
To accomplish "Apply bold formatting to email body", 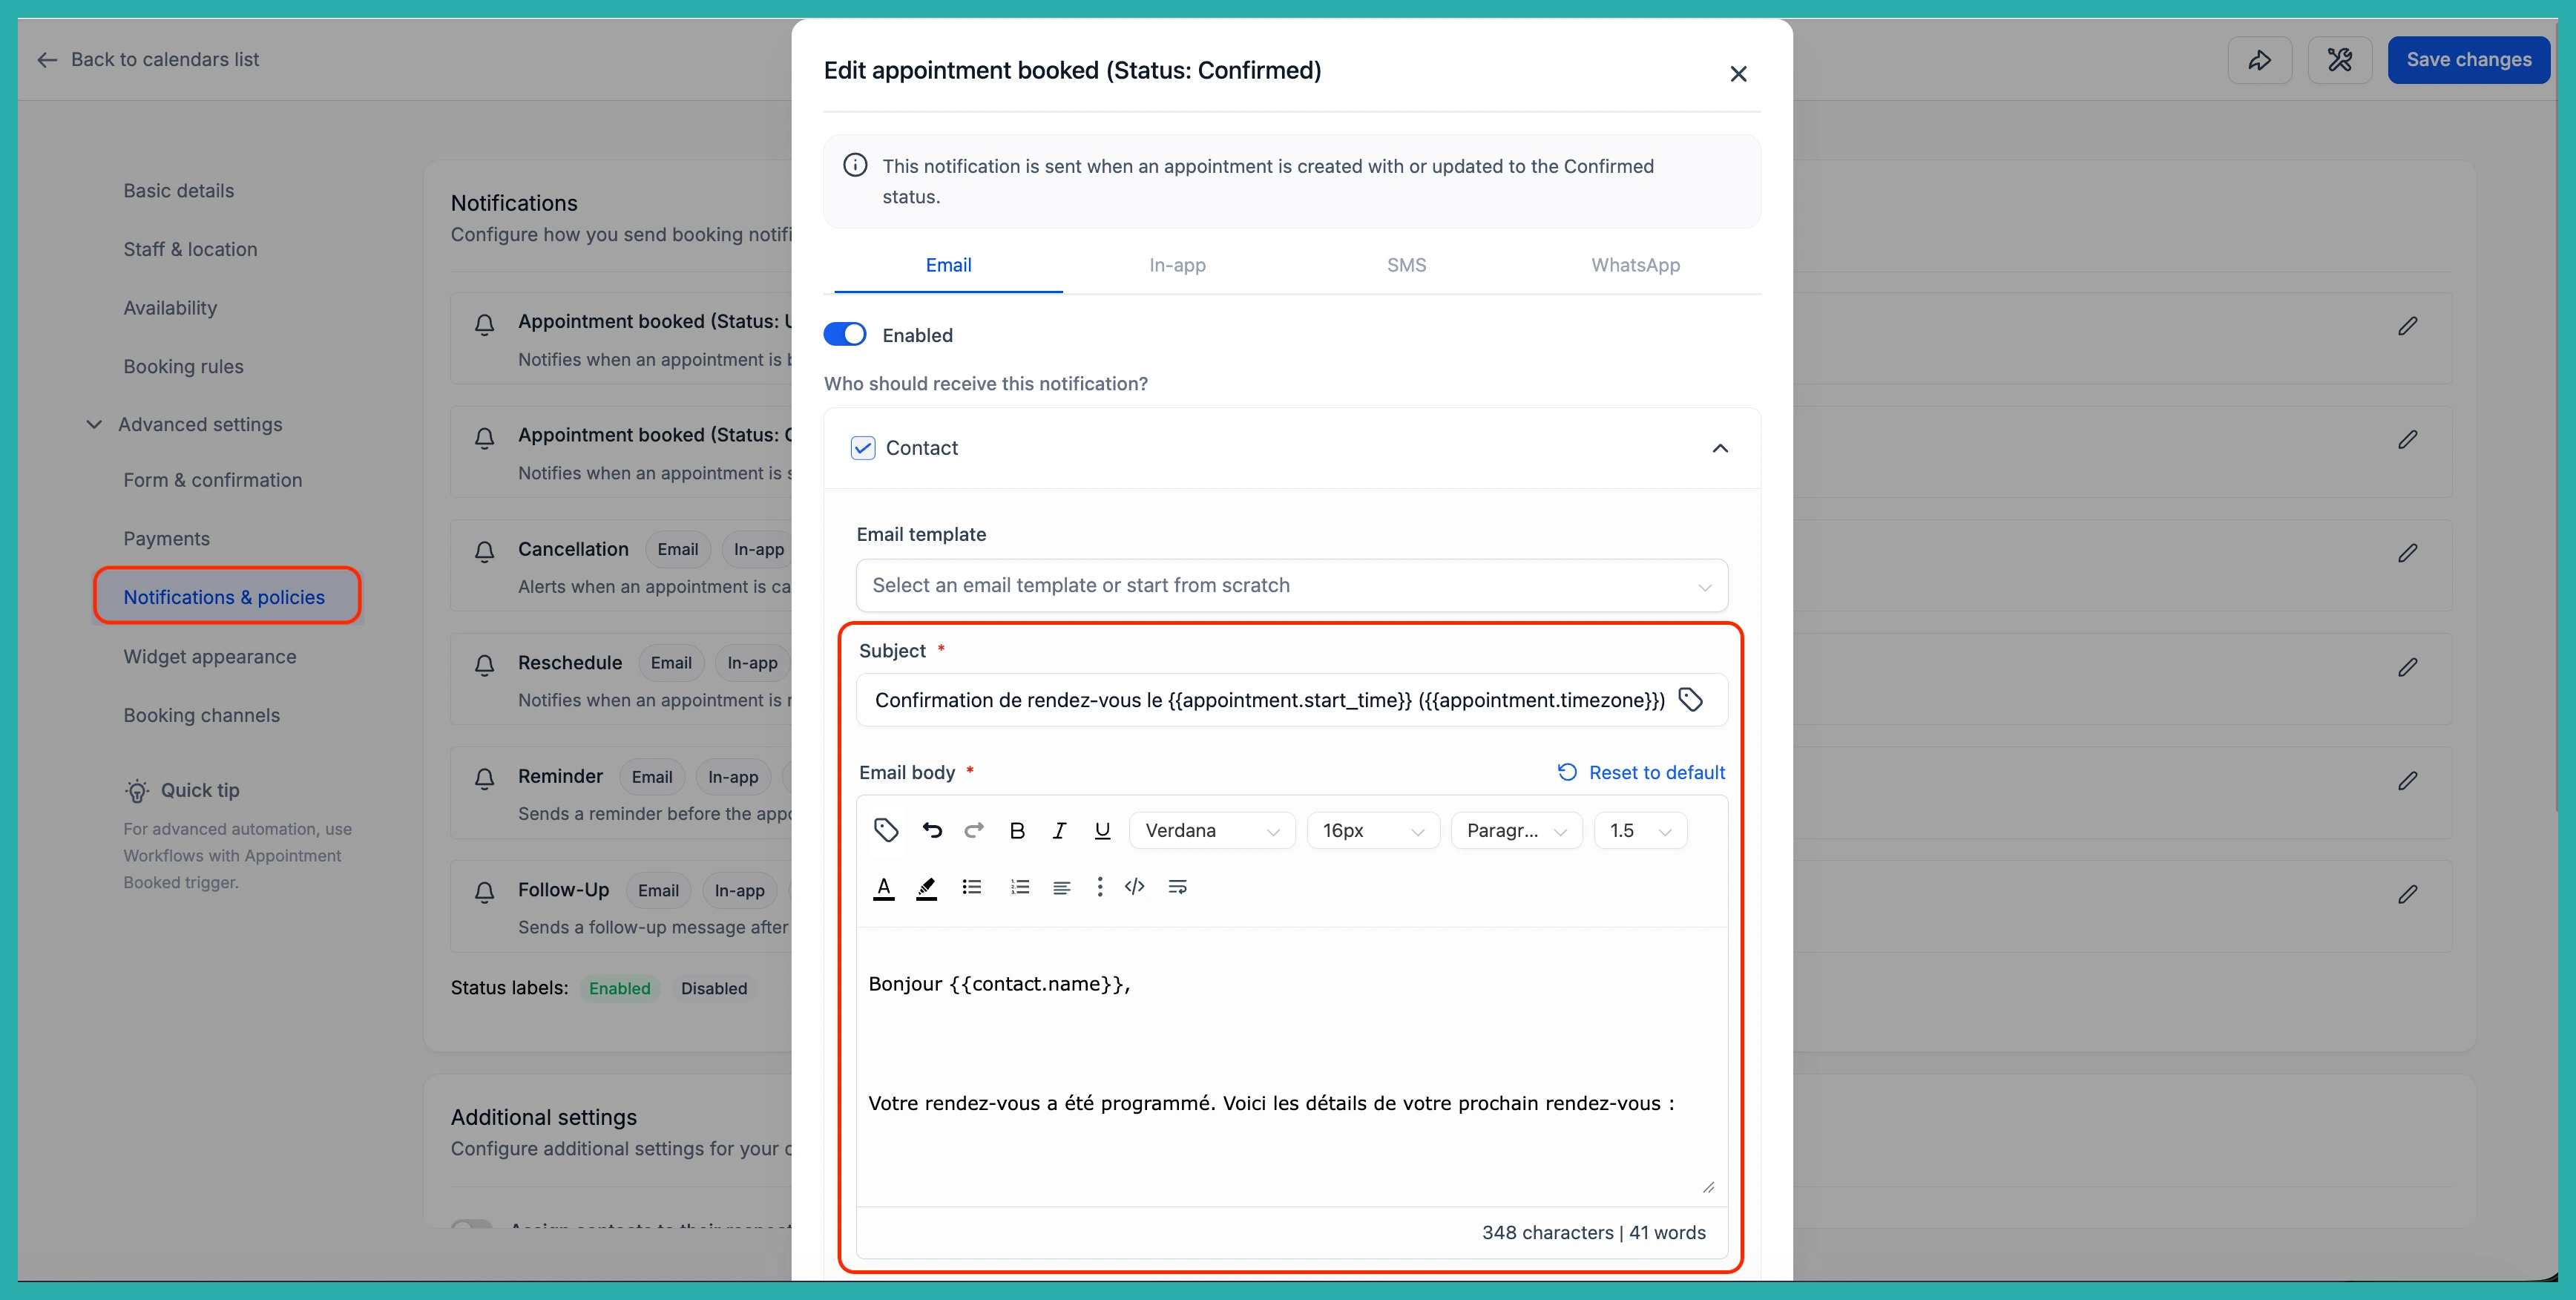I will 1017,830.
